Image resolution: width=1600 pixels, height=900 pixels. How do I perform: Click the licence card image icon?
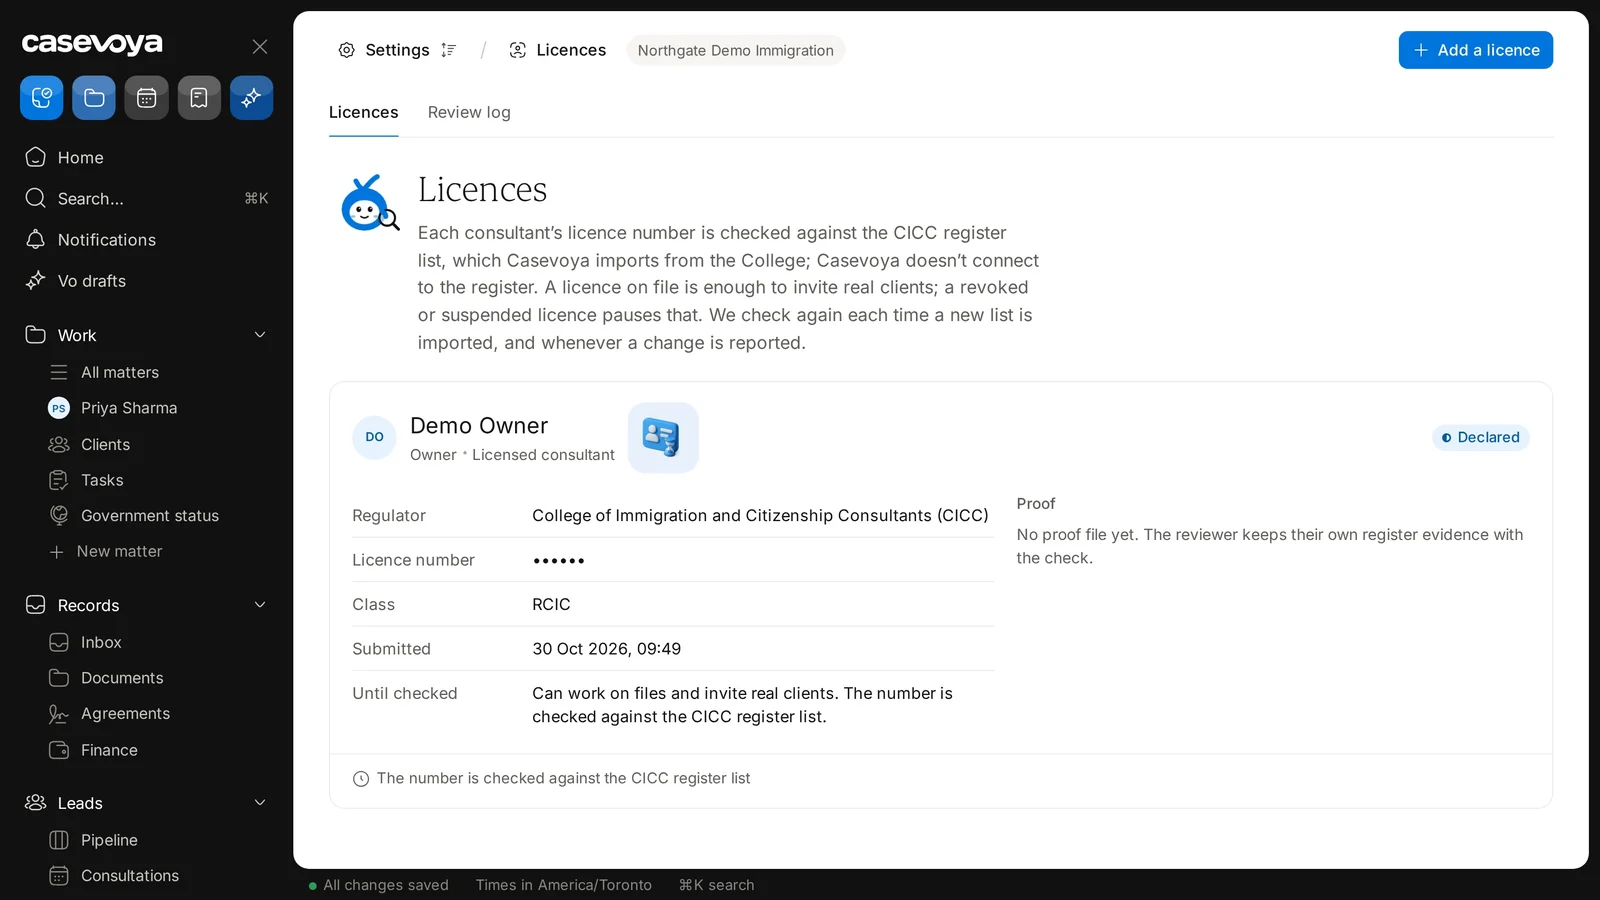click(663, 438)
